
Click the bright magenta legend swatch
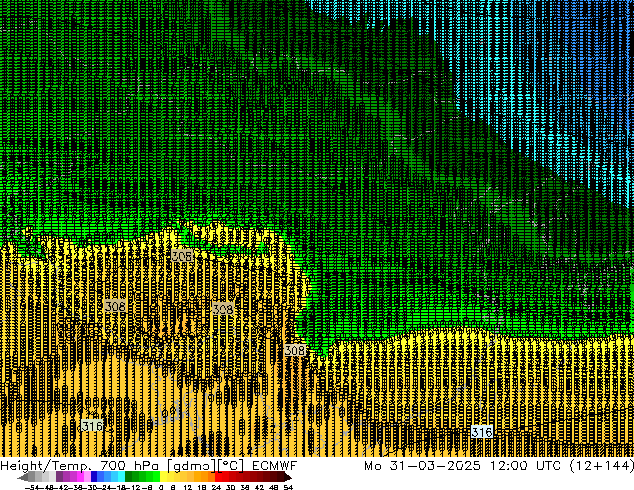80,477
